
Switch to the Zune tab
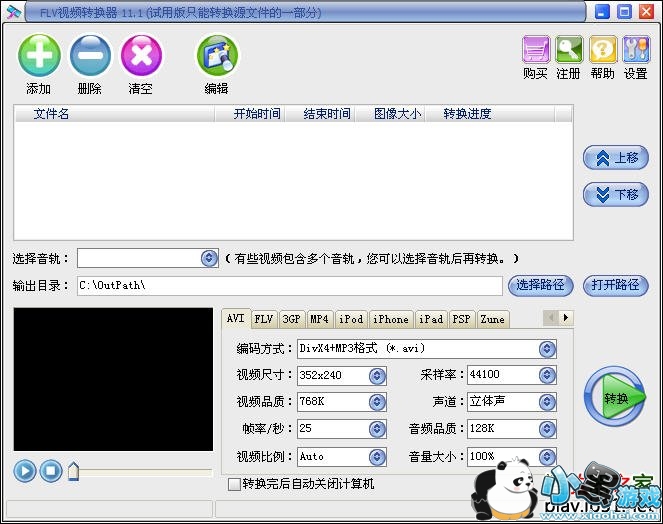click(493, 319)
